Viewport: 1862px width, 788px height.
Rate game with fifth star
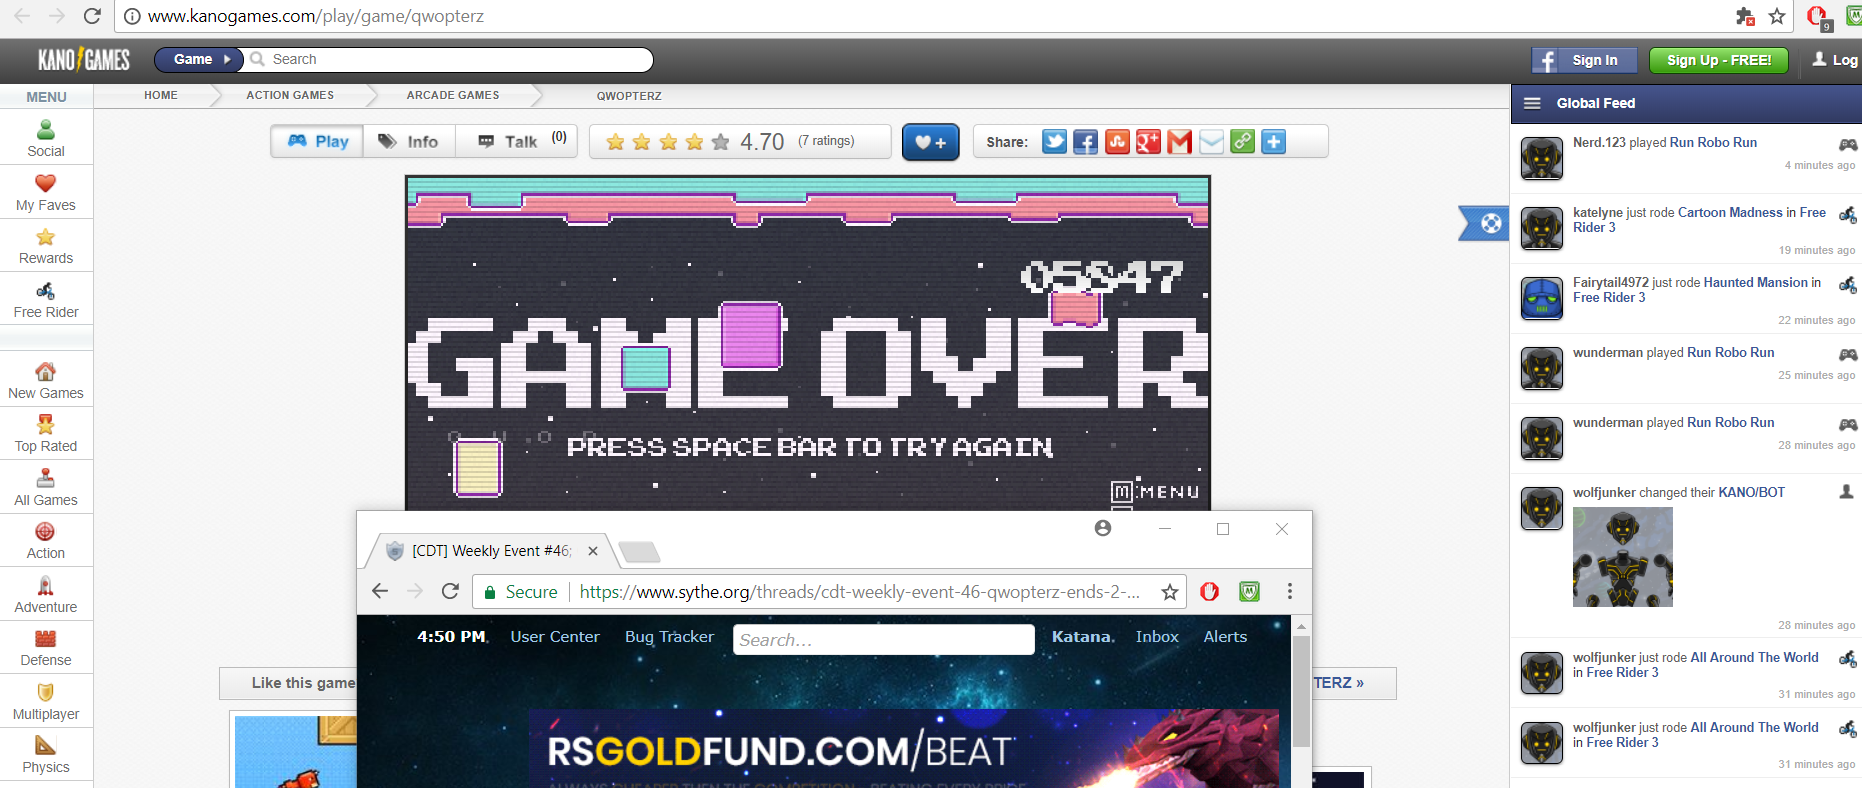[720, 142]
